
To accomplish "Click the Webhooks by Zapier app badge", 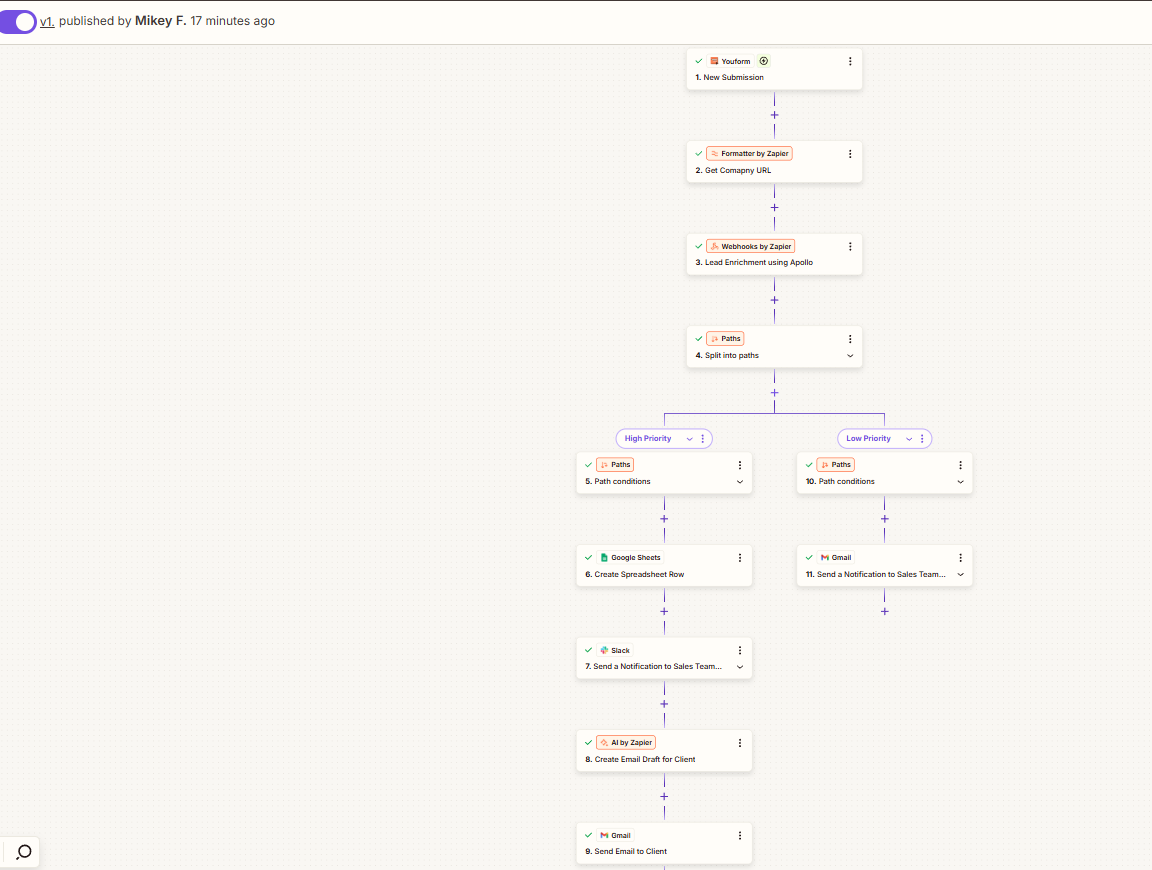I will pos(750,246).
